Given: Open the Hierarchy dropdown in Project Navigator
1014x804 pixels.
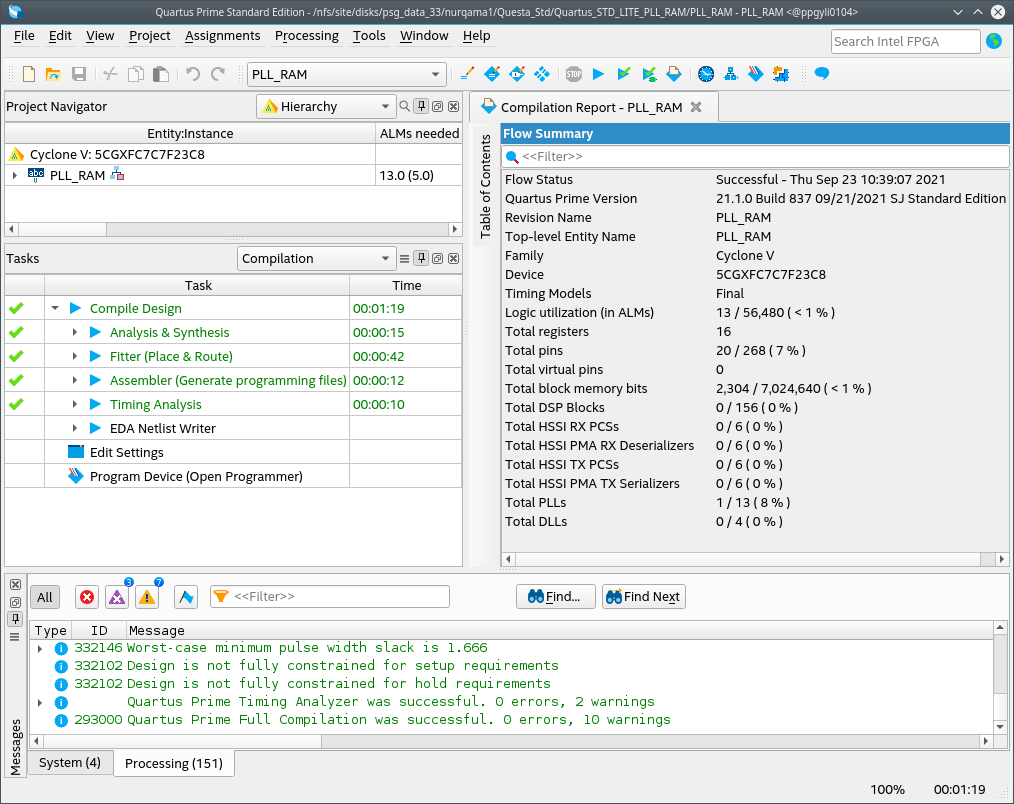Looking at the screenshot, I should coord(326,106).
